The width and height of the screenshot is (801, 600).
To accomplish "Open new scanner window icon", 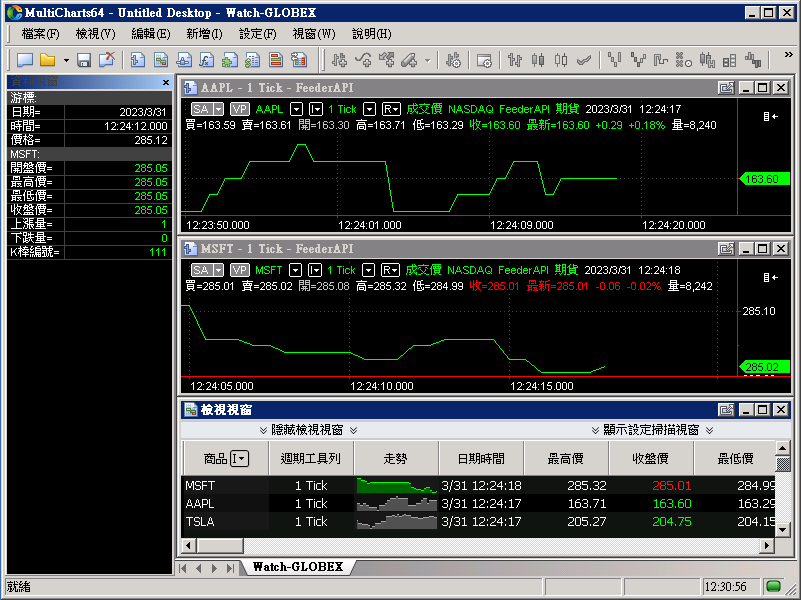I will tap(161, 60).
